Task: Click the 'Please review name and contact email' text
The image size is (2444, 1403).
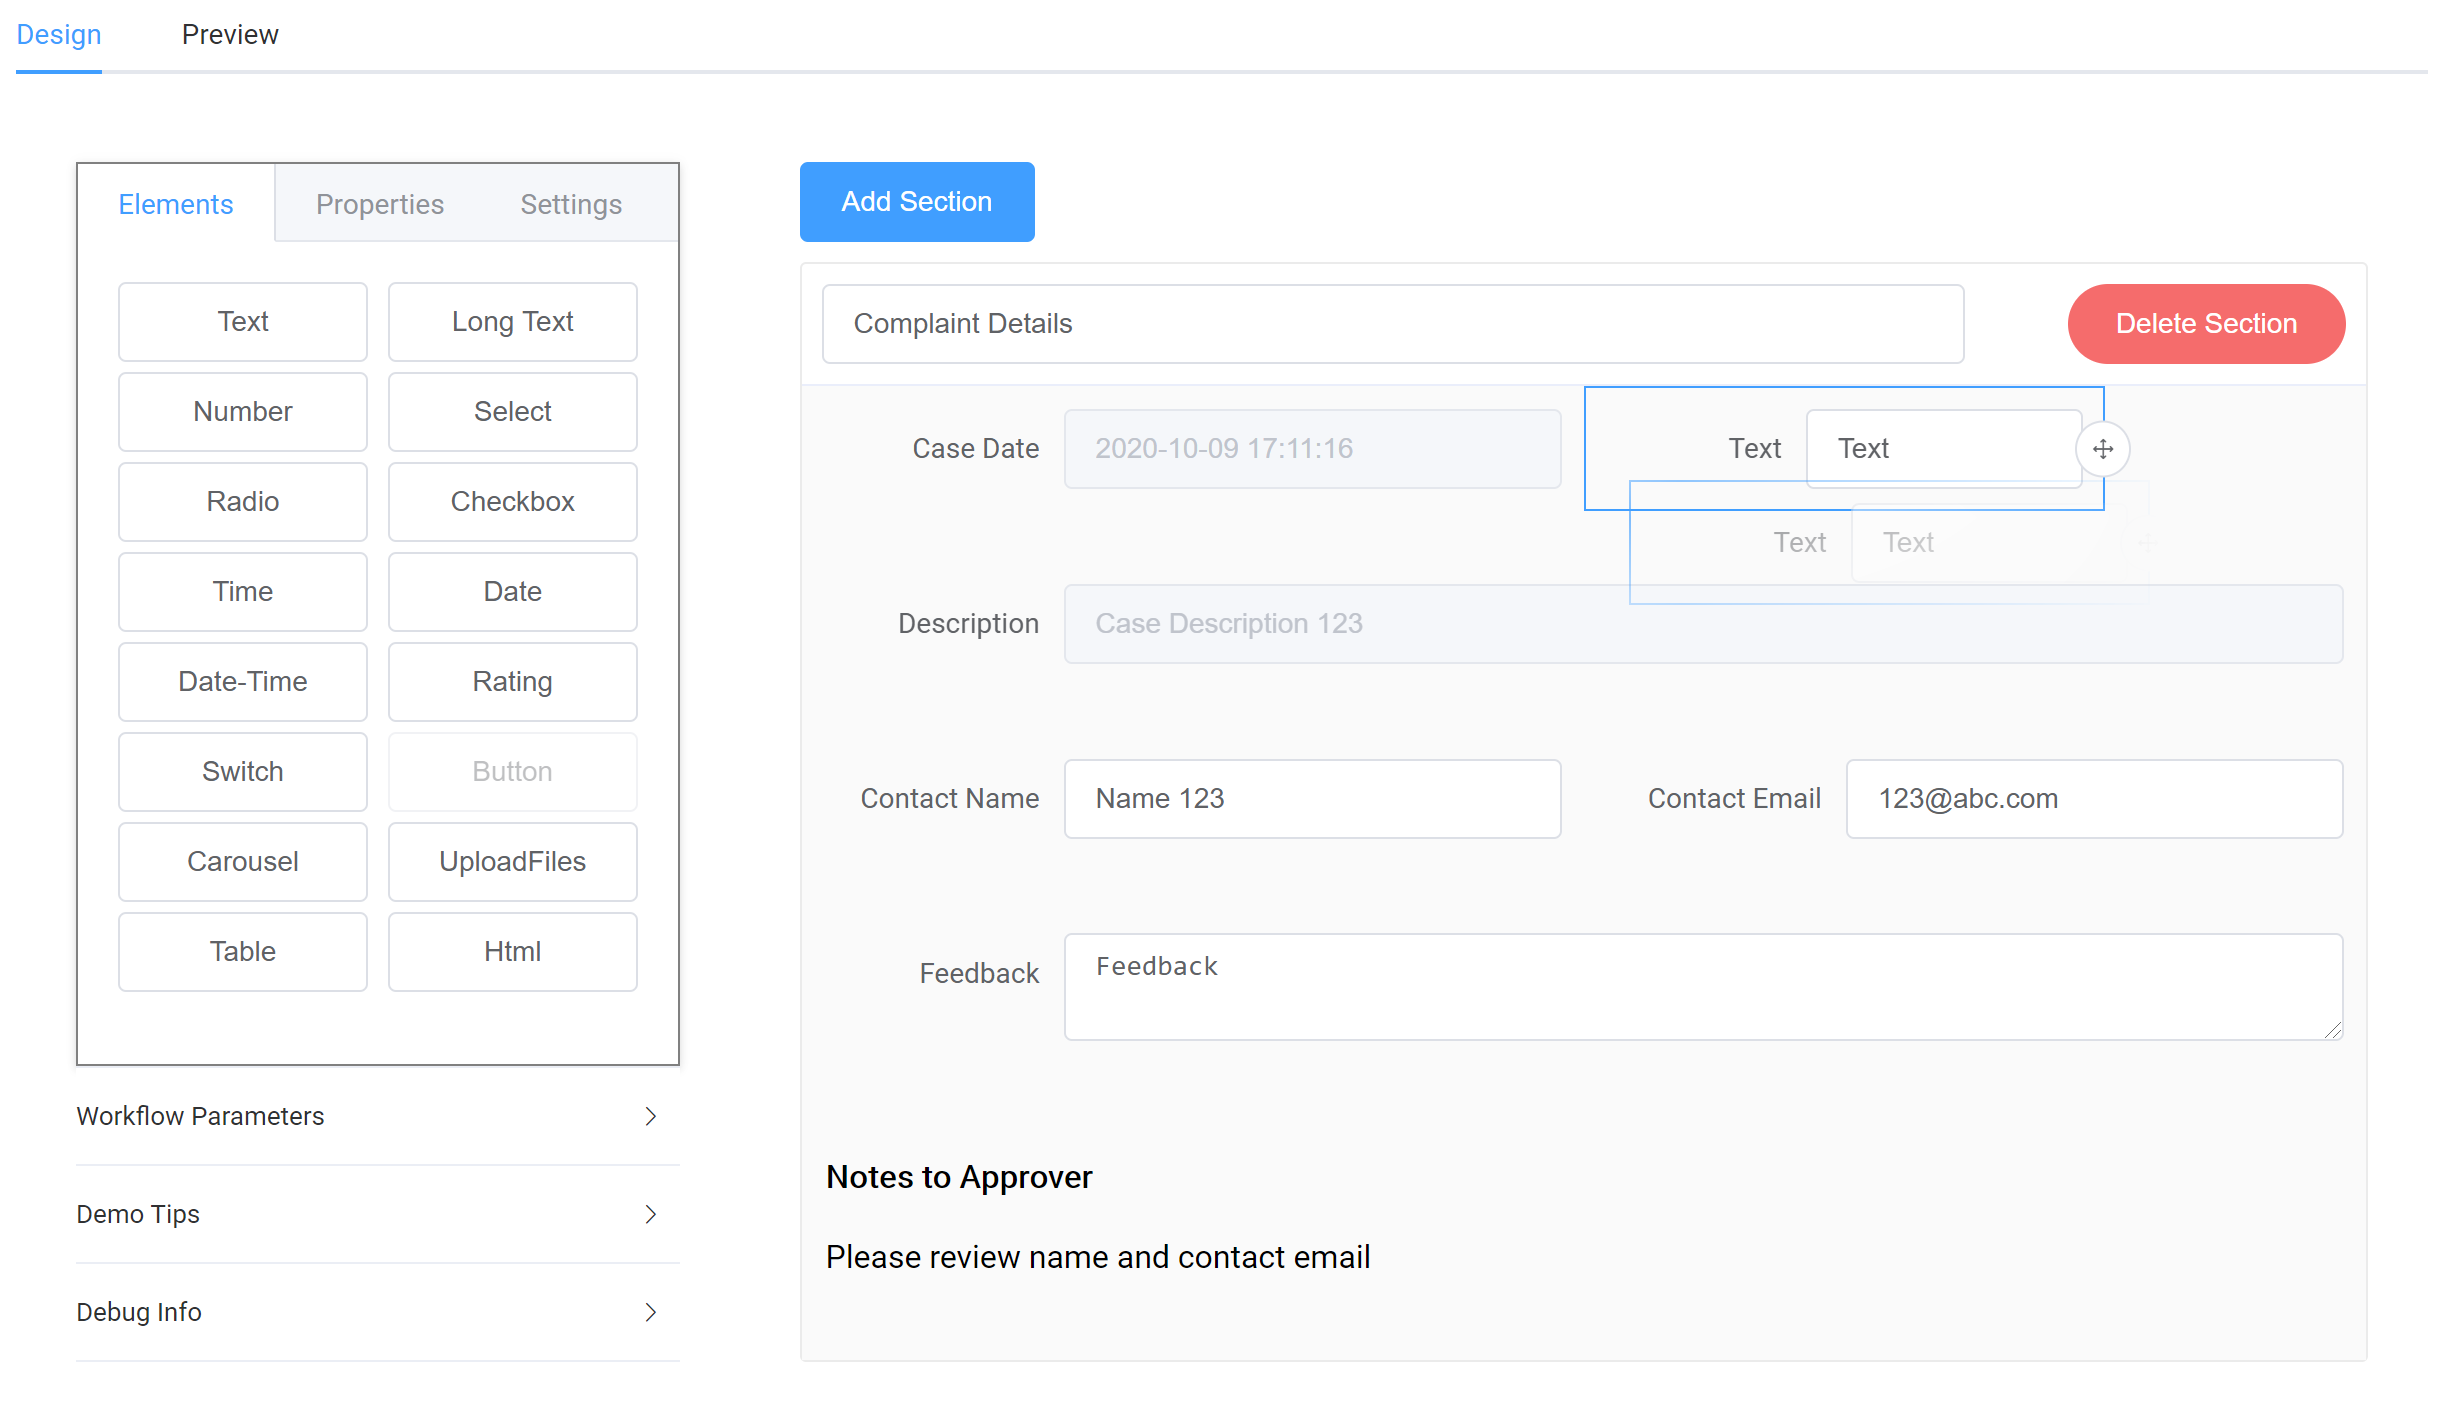Action: pyautogui.click(x=1098, y=1257)
